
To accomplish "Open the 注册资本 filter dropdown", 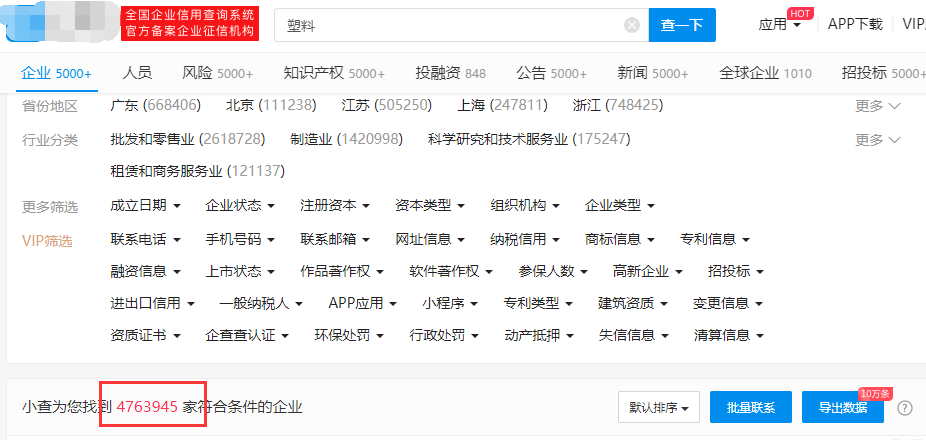I will coord(334,206).
